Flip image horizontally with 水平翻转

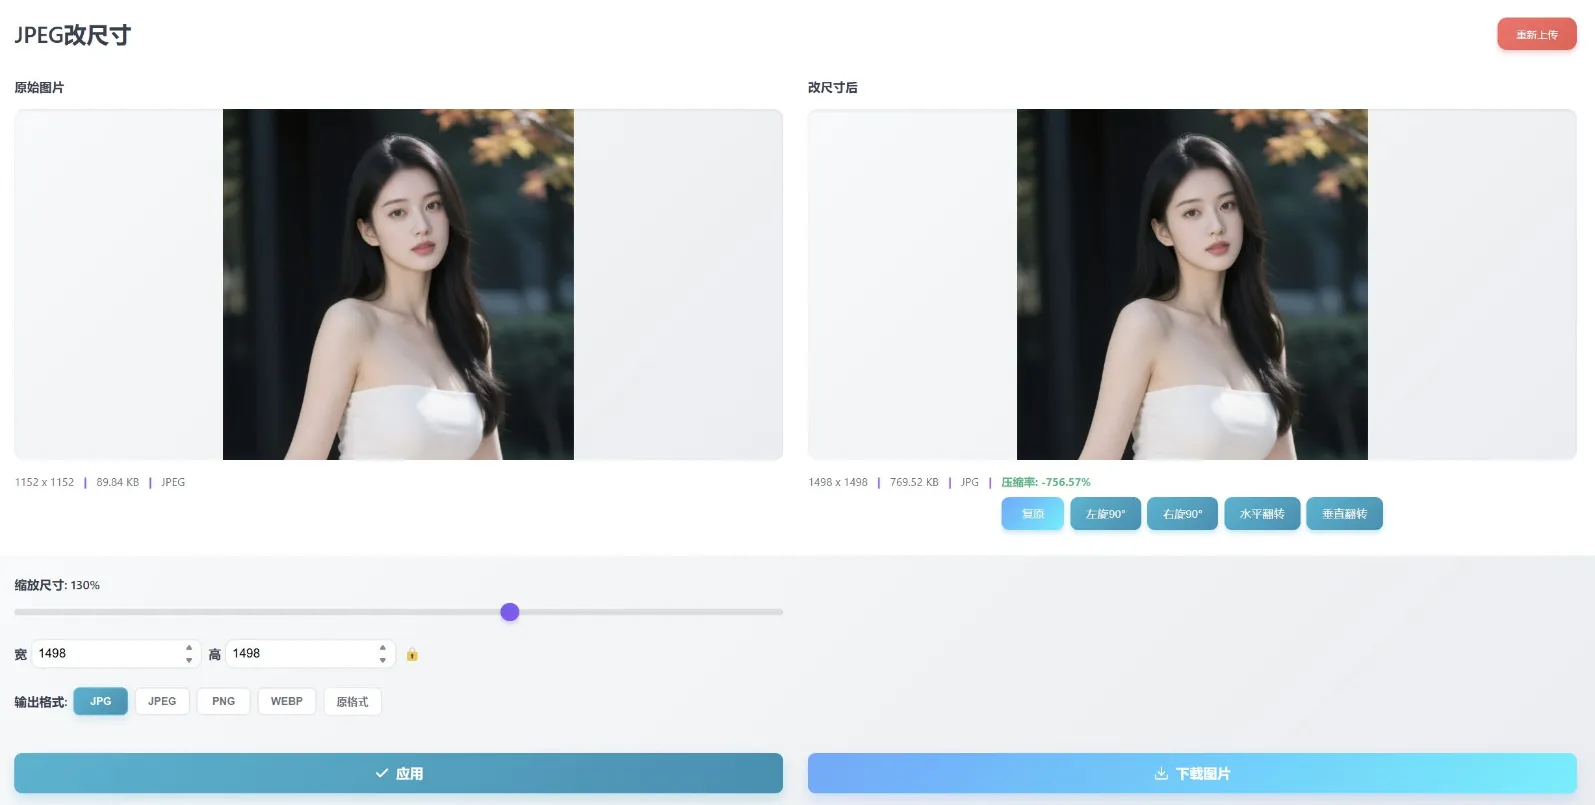click(1262, 514)
